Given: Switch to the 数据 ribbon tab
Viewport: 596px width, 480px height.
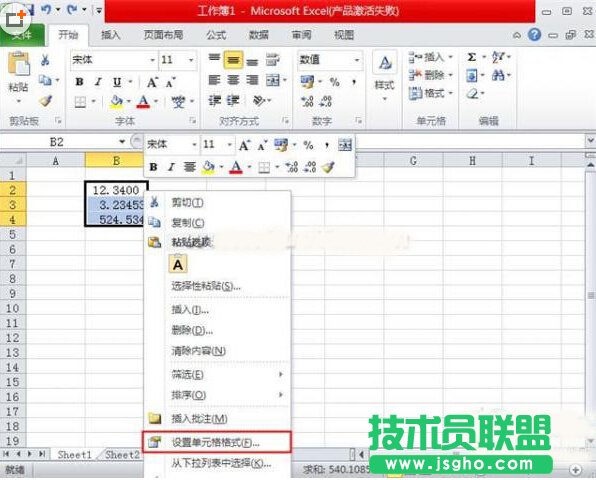Looking at the screenshot, I should 259,35.
